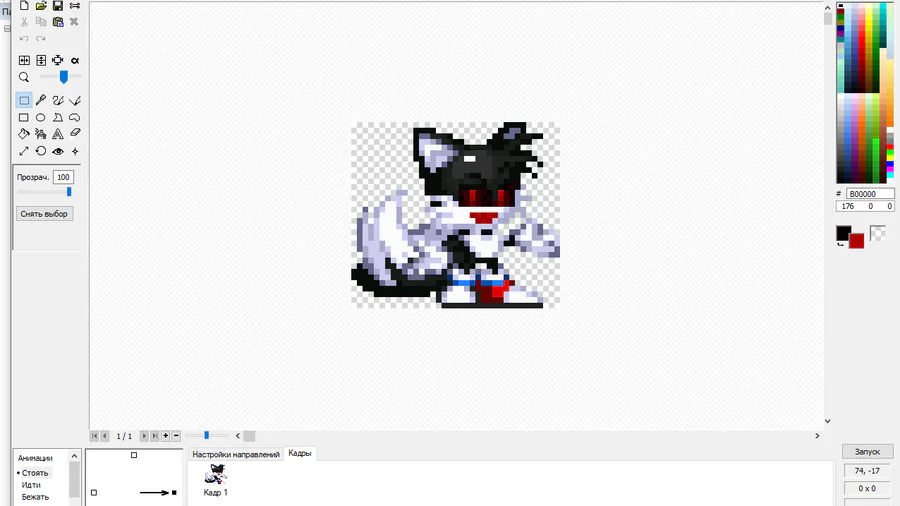
Task: Switch to 'Настройки направлений' tab
Action: tap(236, 454)
